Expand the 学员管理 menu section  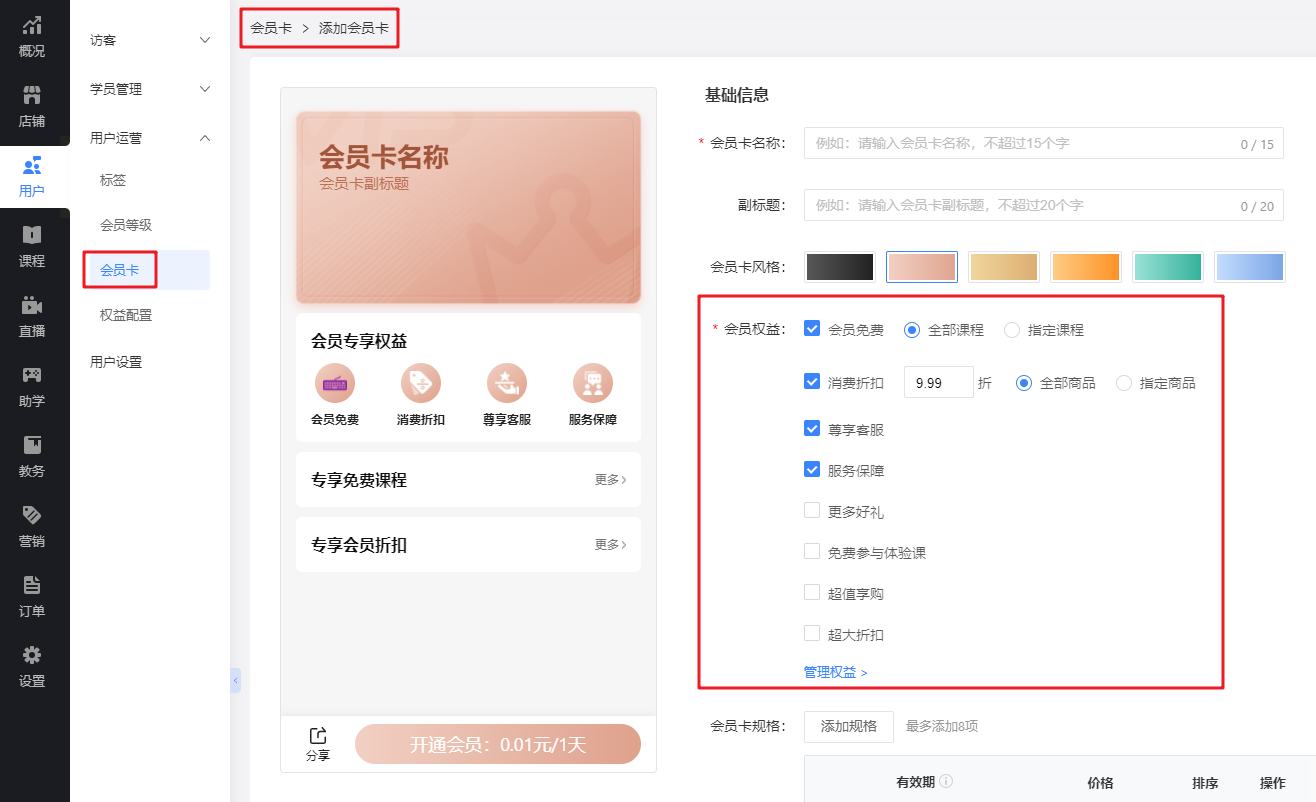pos(150,89)
